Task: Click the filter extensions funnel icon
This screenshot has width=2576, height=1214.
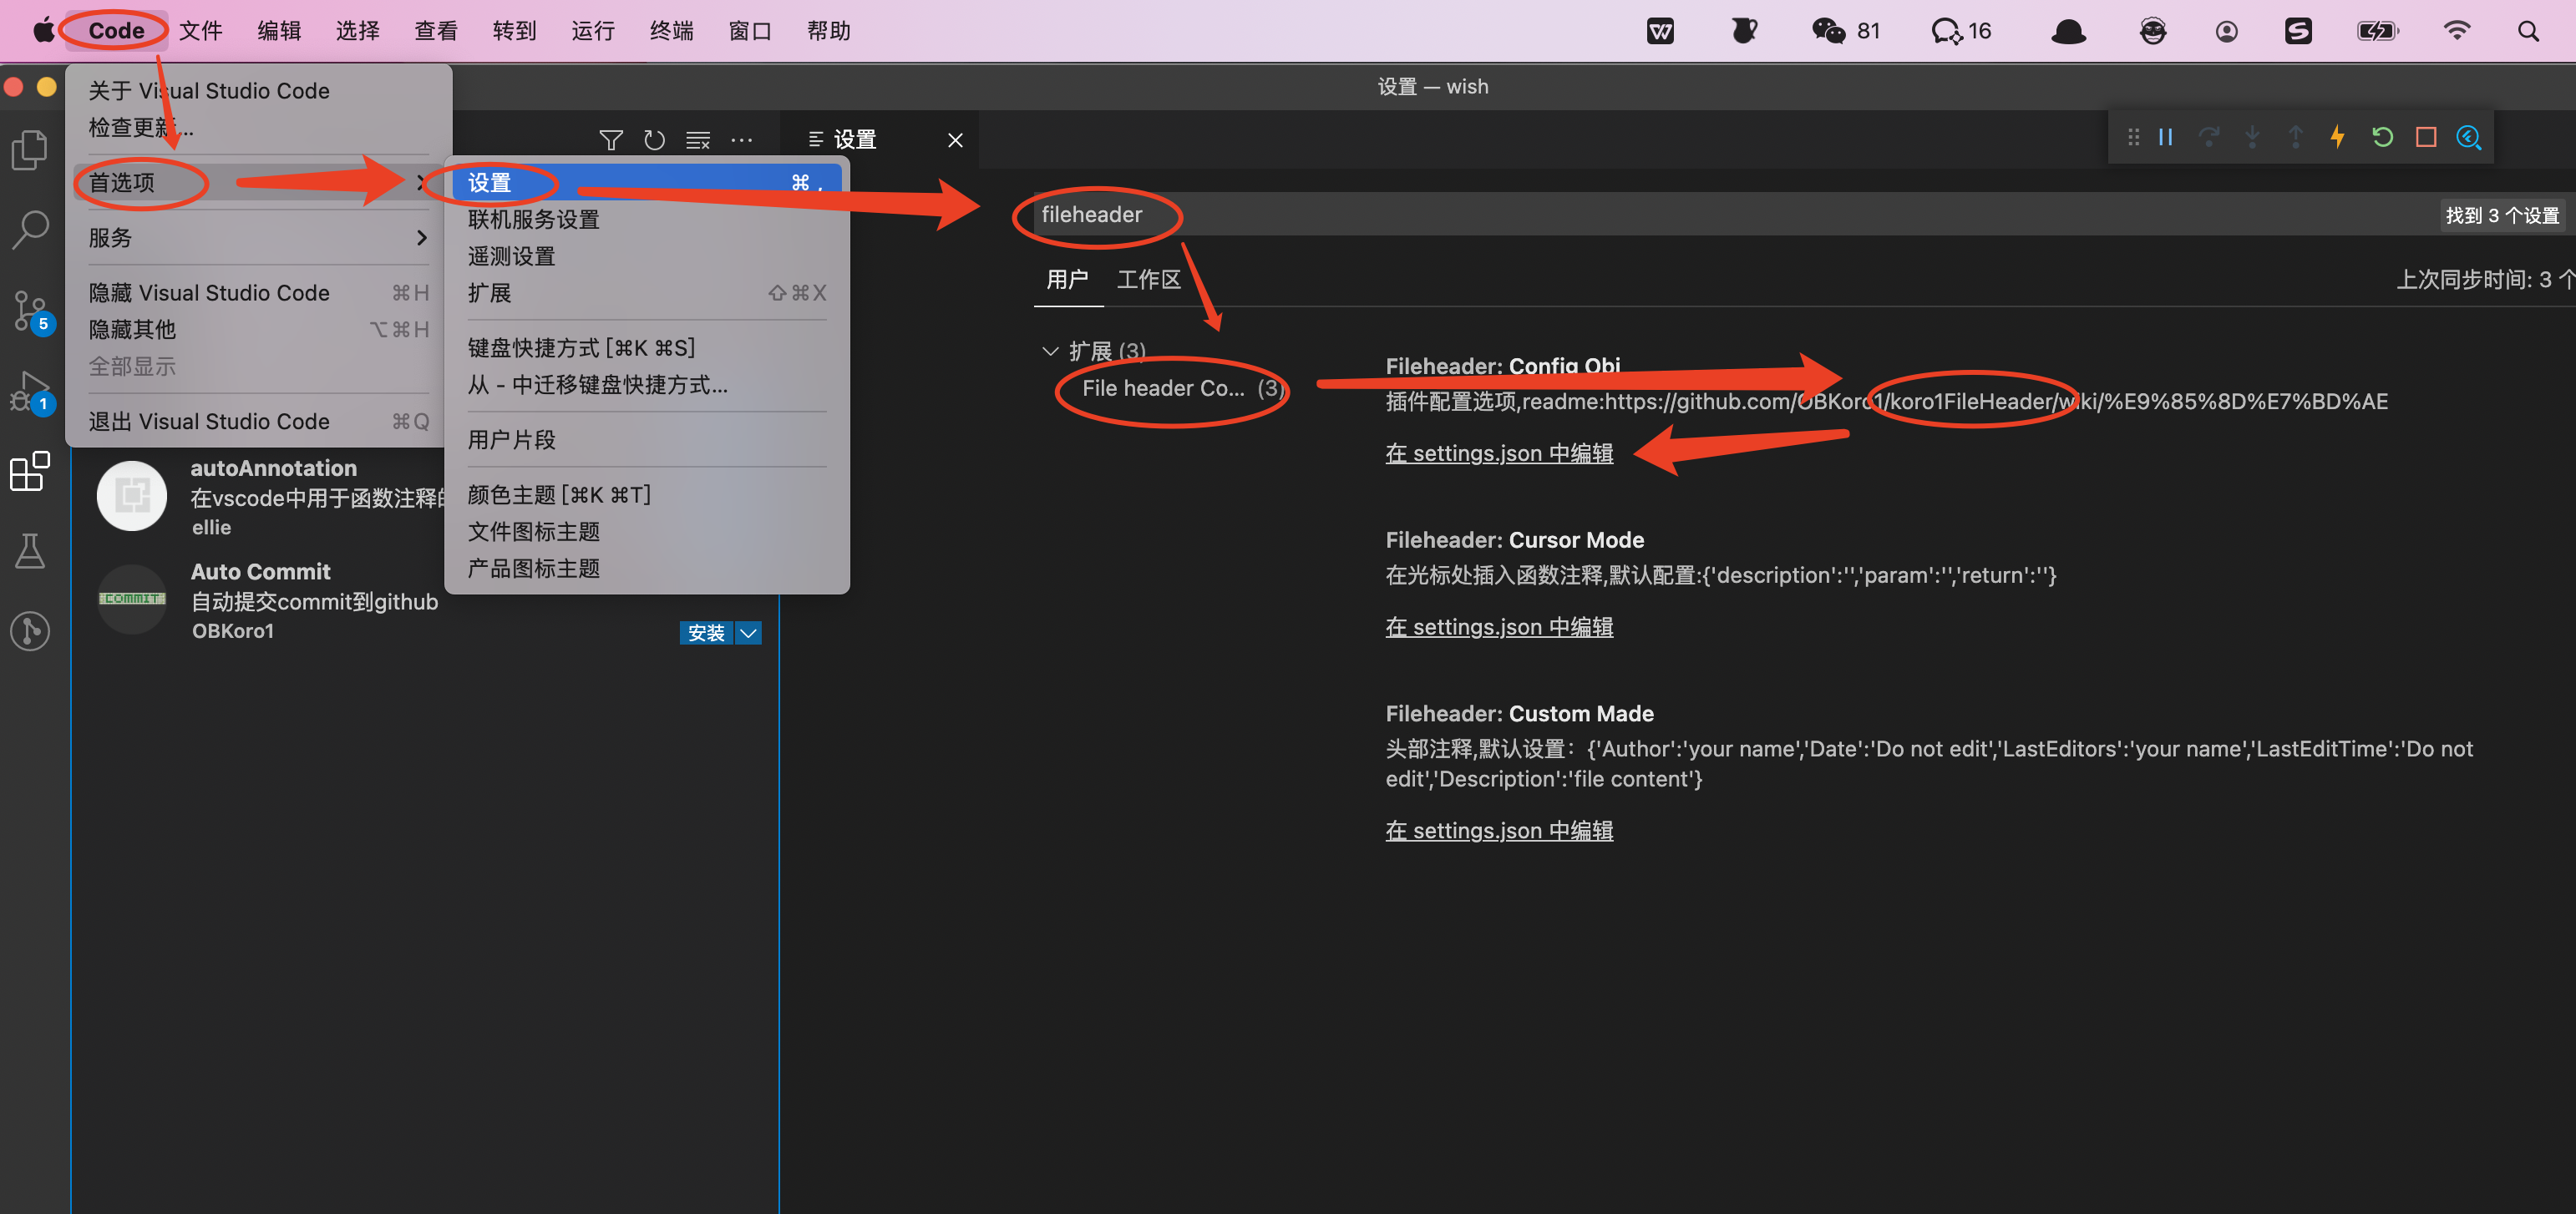Action: coord(611,140)
